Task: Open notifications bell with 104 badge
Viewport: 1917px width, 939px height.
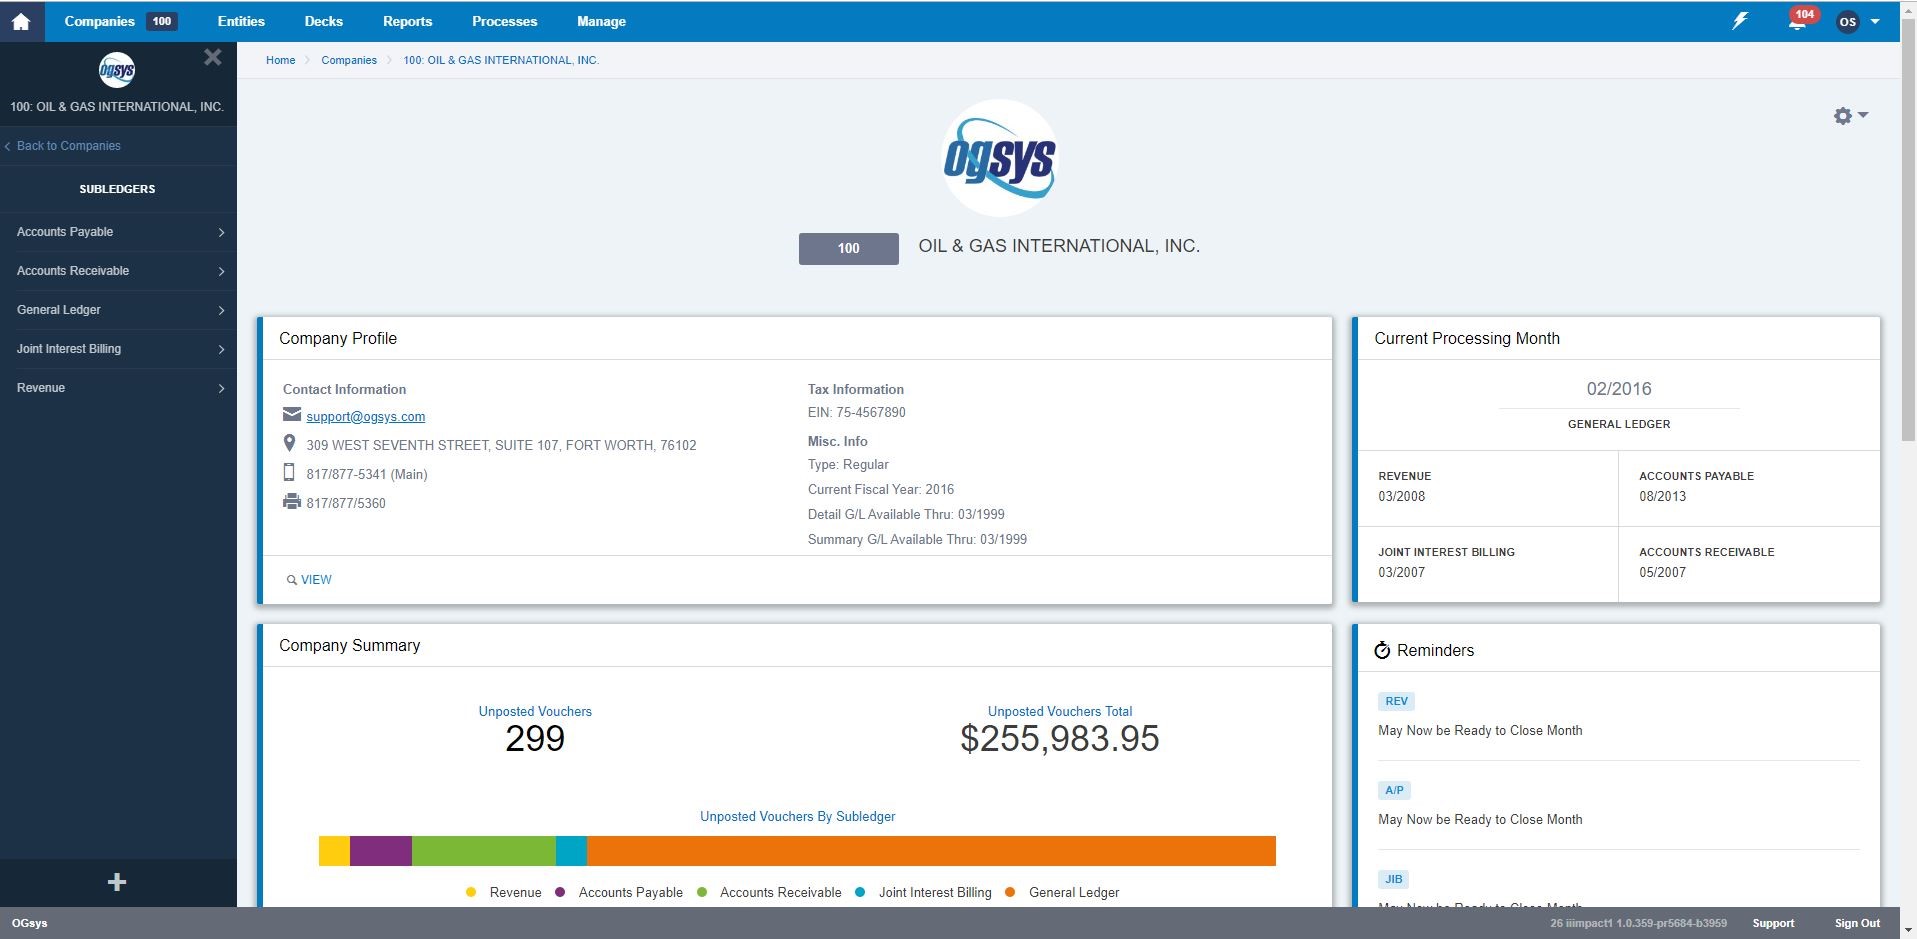Action: tap(1800, 20)
